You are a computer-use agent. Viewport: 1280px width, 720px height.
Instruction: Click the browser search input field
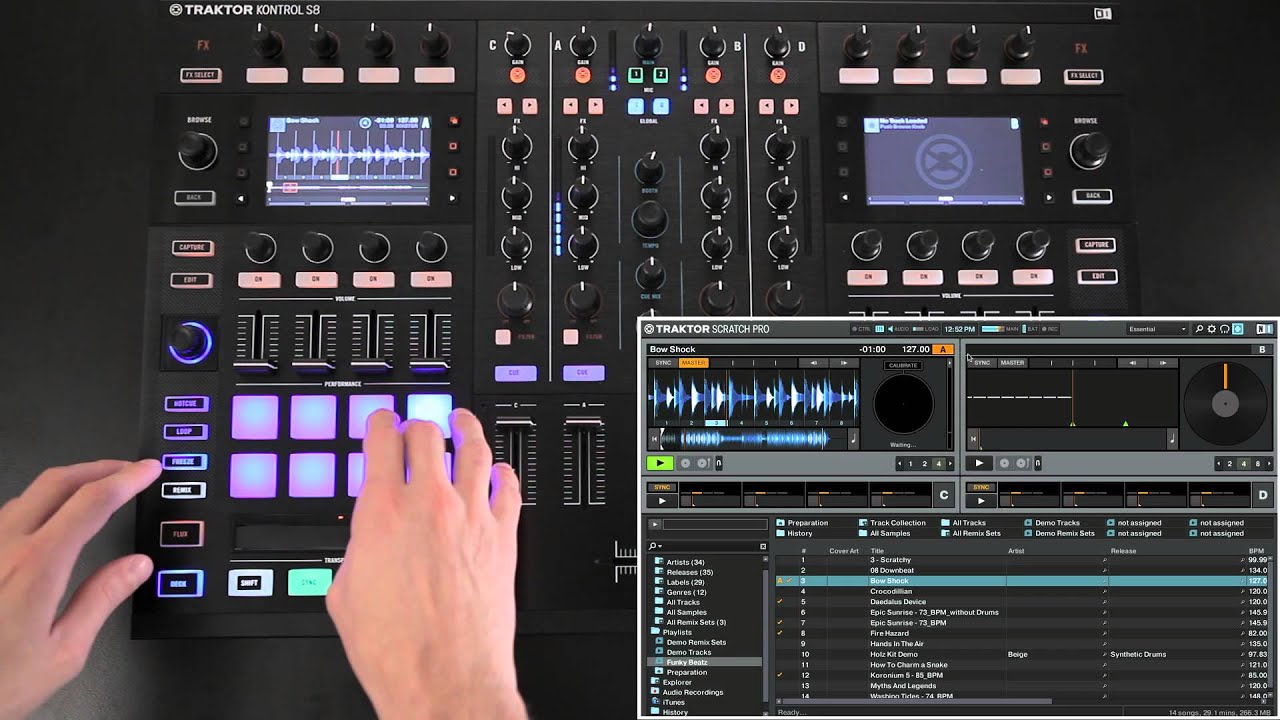point(711,546)
